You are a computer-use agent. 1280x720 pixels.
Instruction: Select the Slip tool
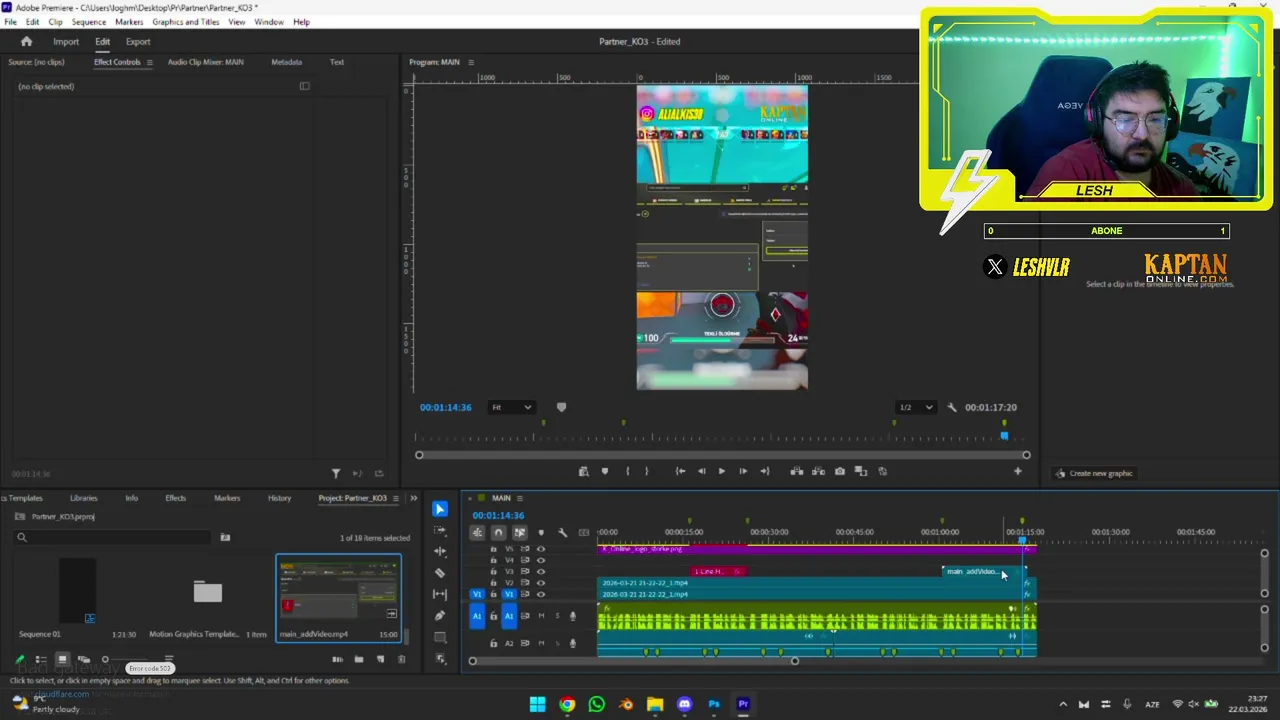[x=440, y=595]
